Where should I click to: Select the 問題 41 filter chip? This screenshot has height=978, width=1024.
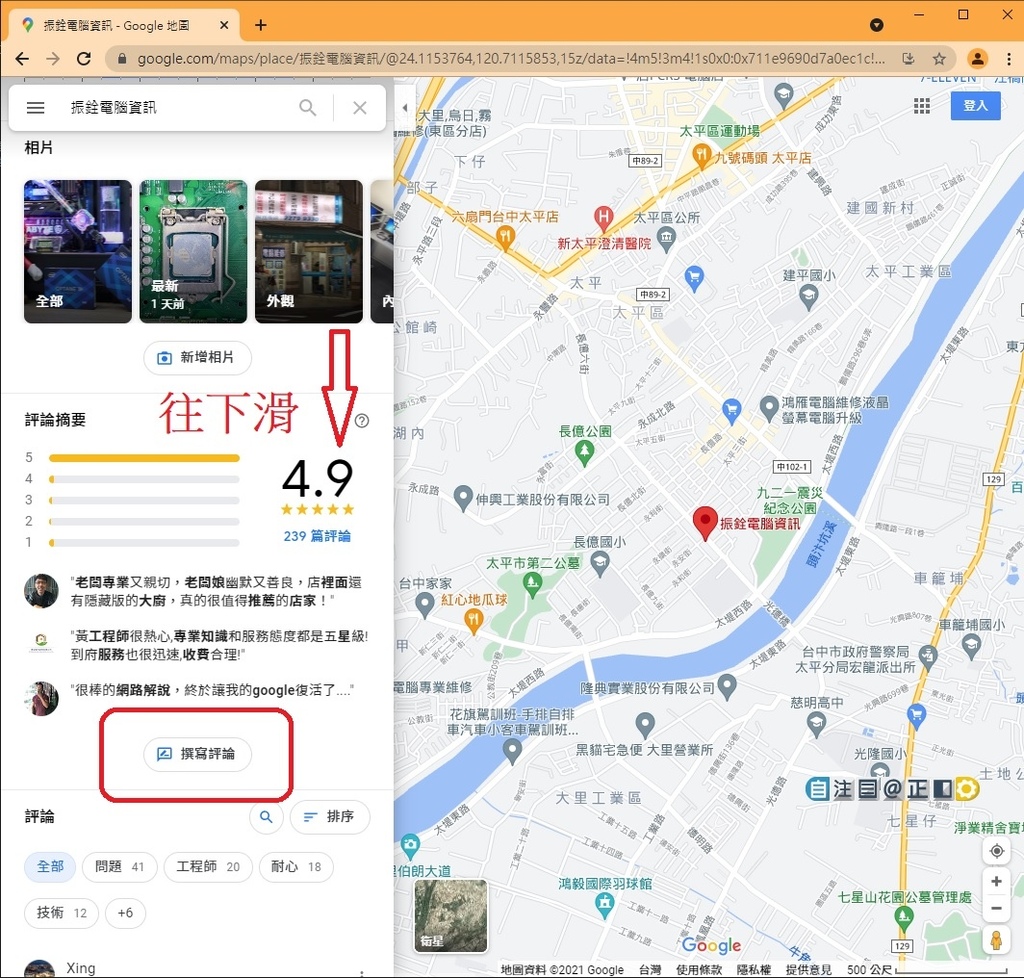[120, 867]
